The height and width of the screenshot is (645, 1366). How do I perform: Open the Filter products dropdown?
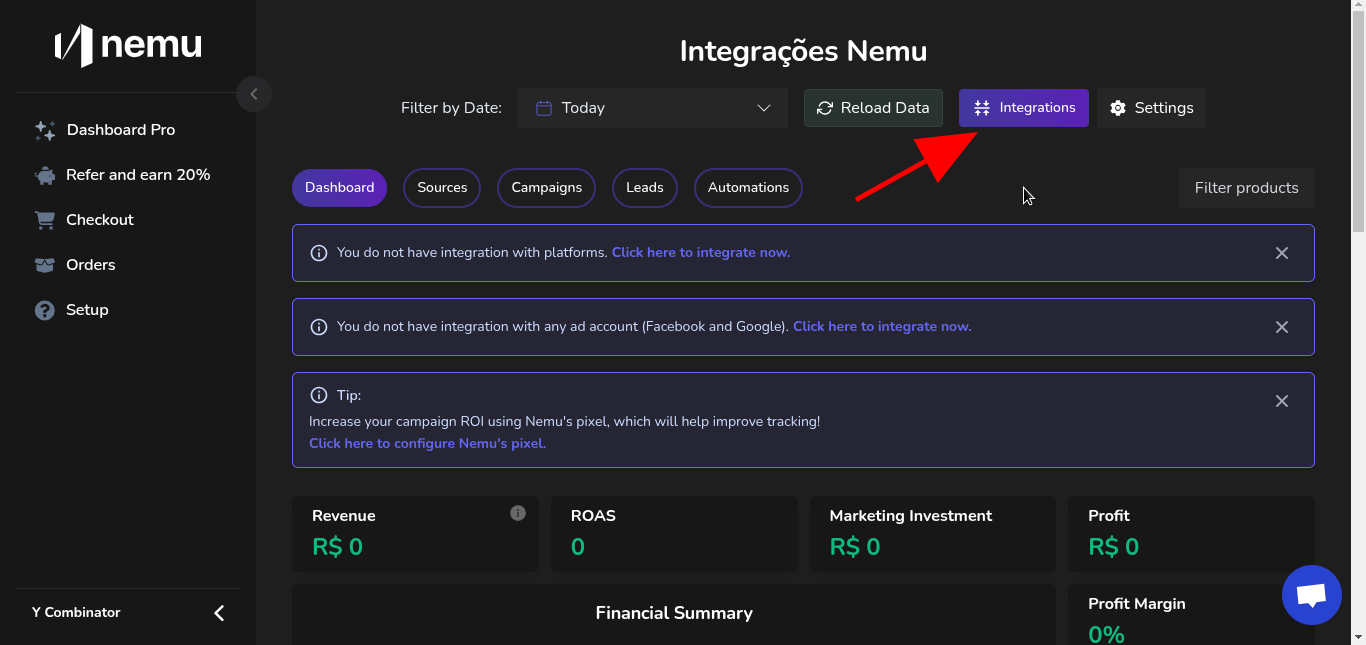pyautogui.click(x=1247, y=188)
